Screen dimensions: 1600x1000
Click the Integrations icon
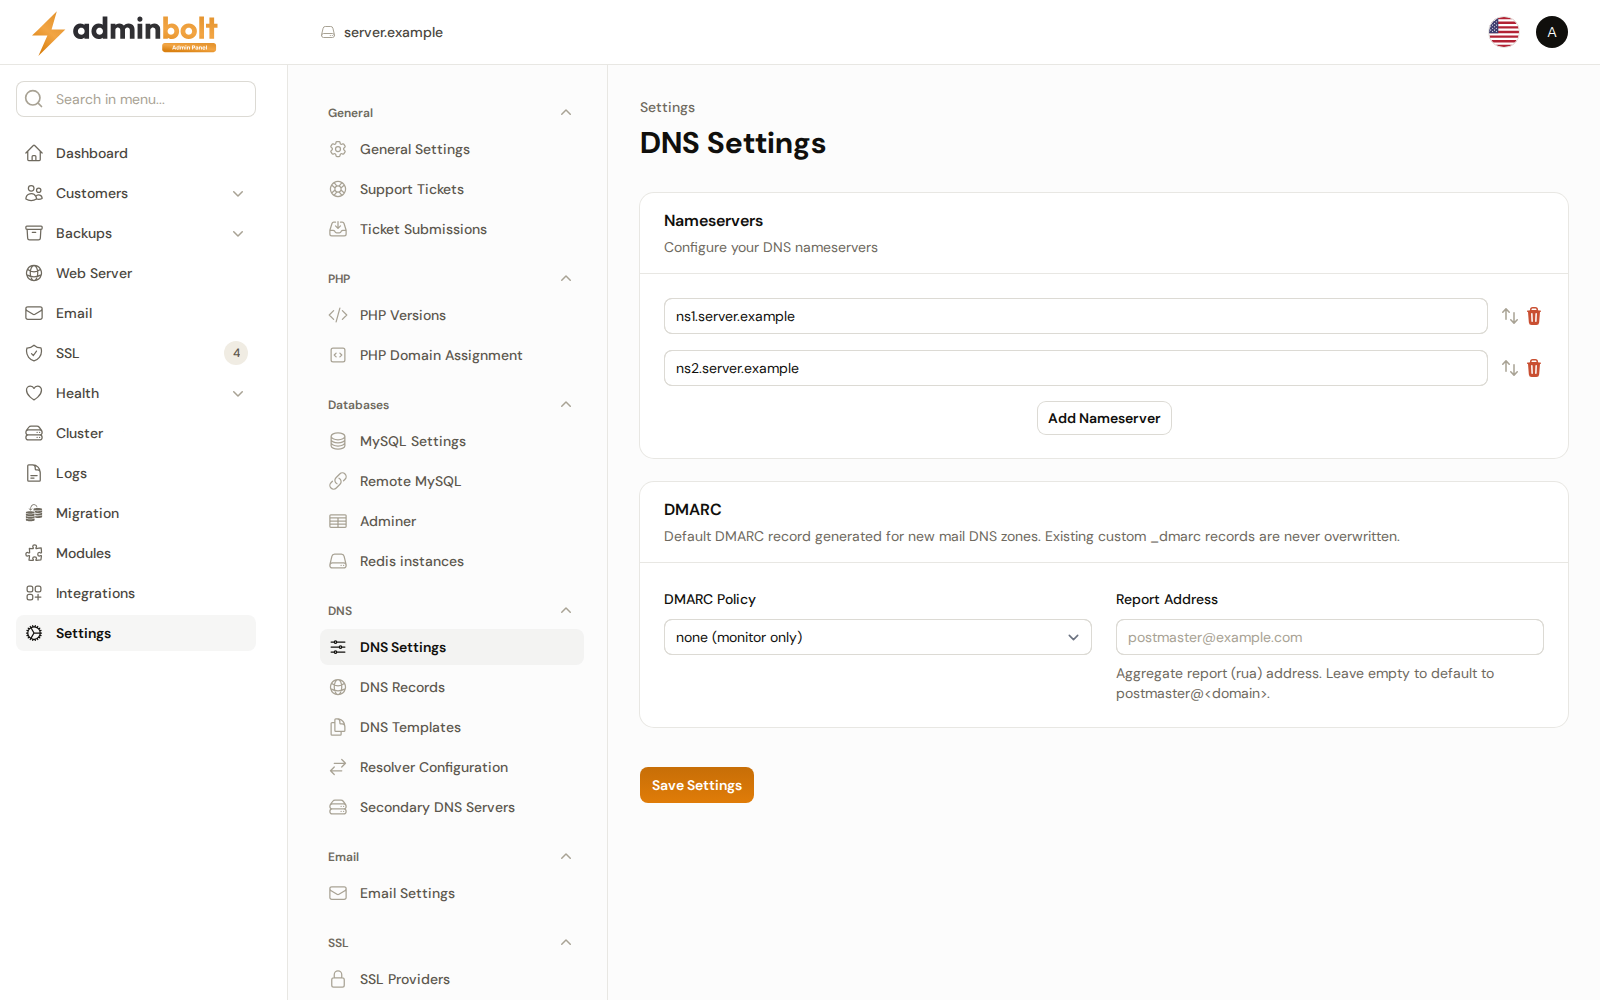34,593
